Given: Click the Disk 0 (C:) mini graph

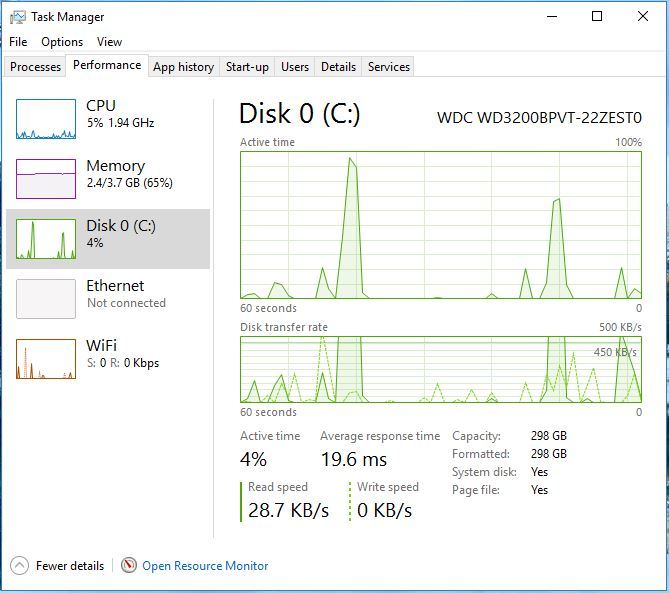Looking at the screenshot, I should 46,239.
